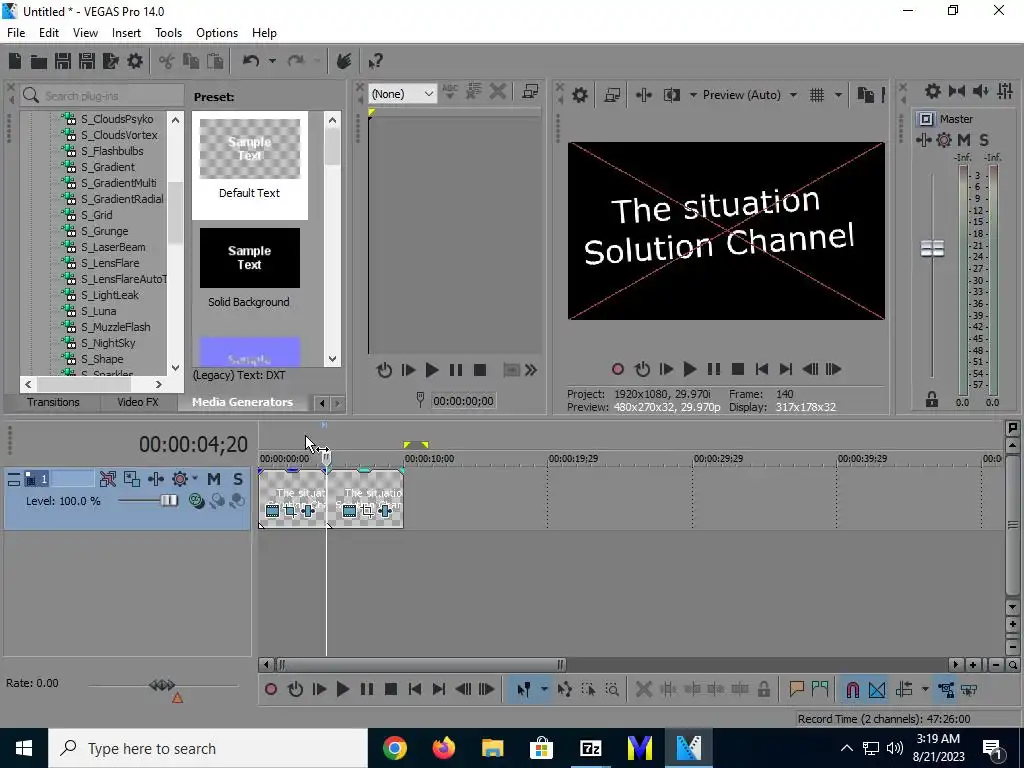Select the Normal Edit tool in bottom toolbar
The width and height of the screenshot is (1024, 768).
click(x=523, y=690)
